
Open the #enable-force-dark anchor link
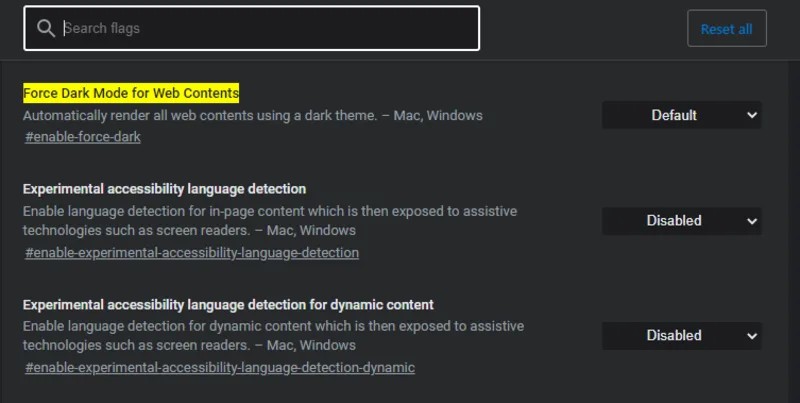(82, 137)
